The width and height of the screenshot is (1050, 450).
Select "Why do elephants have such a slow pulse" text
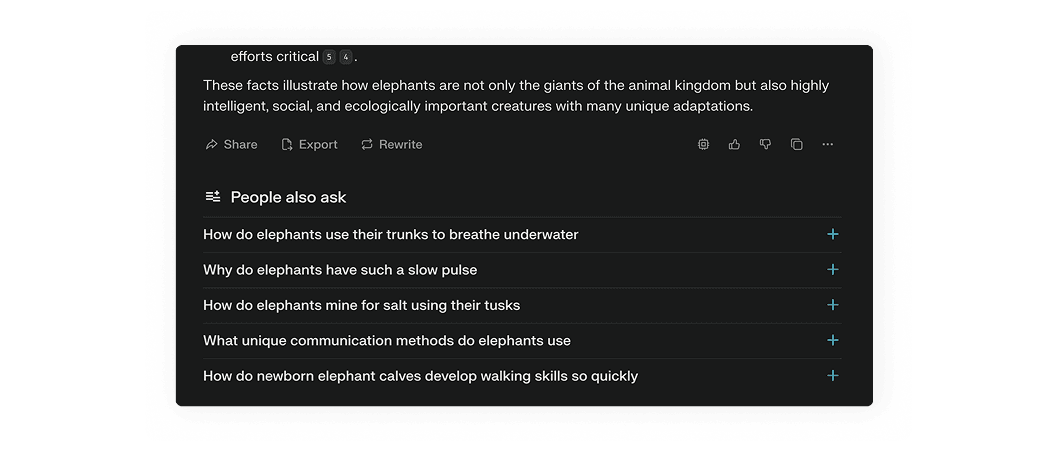point(340,270)
